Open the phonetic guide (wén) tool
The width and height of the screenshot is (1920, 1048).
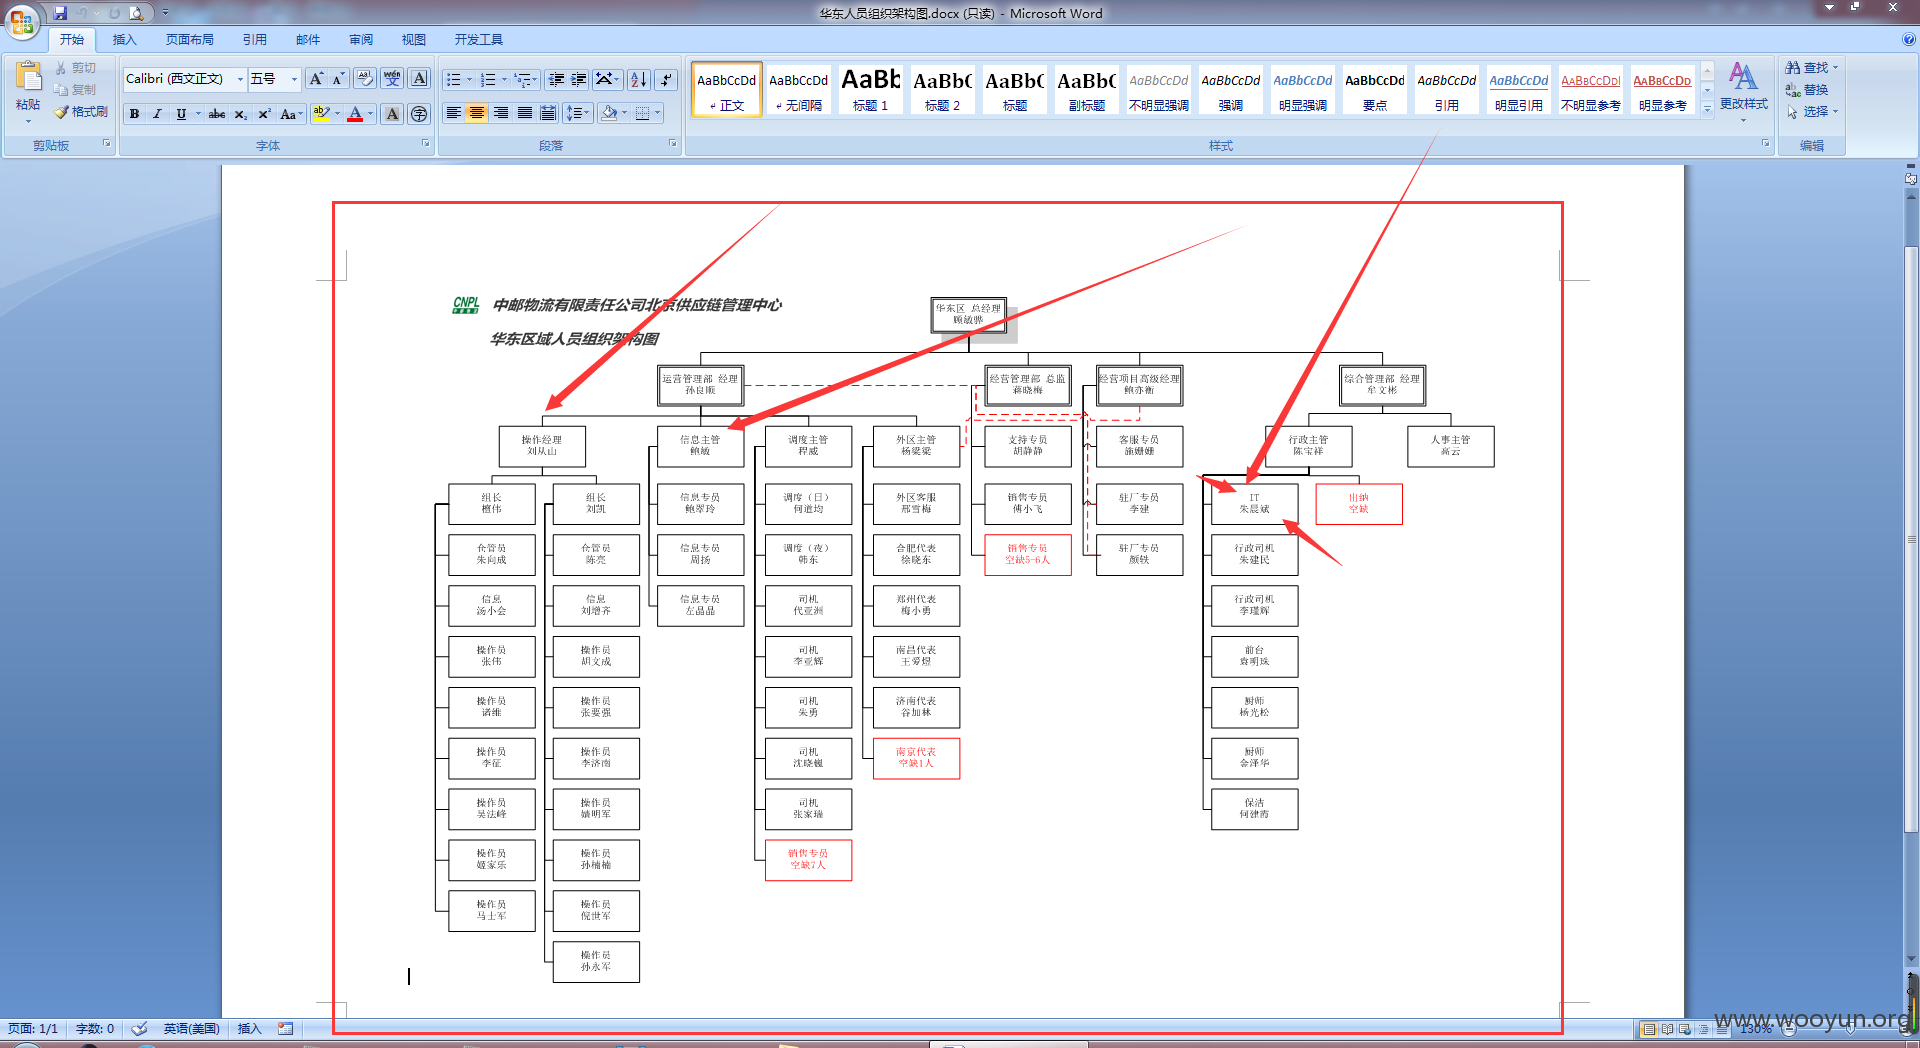coord(392,79)
